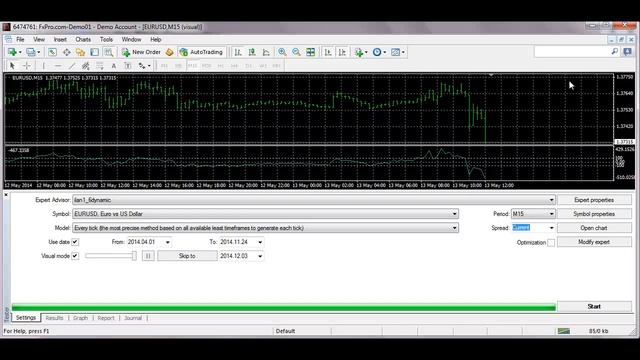Open the Periods clock icon
This screenshot has width=640, height=360.
377,52
